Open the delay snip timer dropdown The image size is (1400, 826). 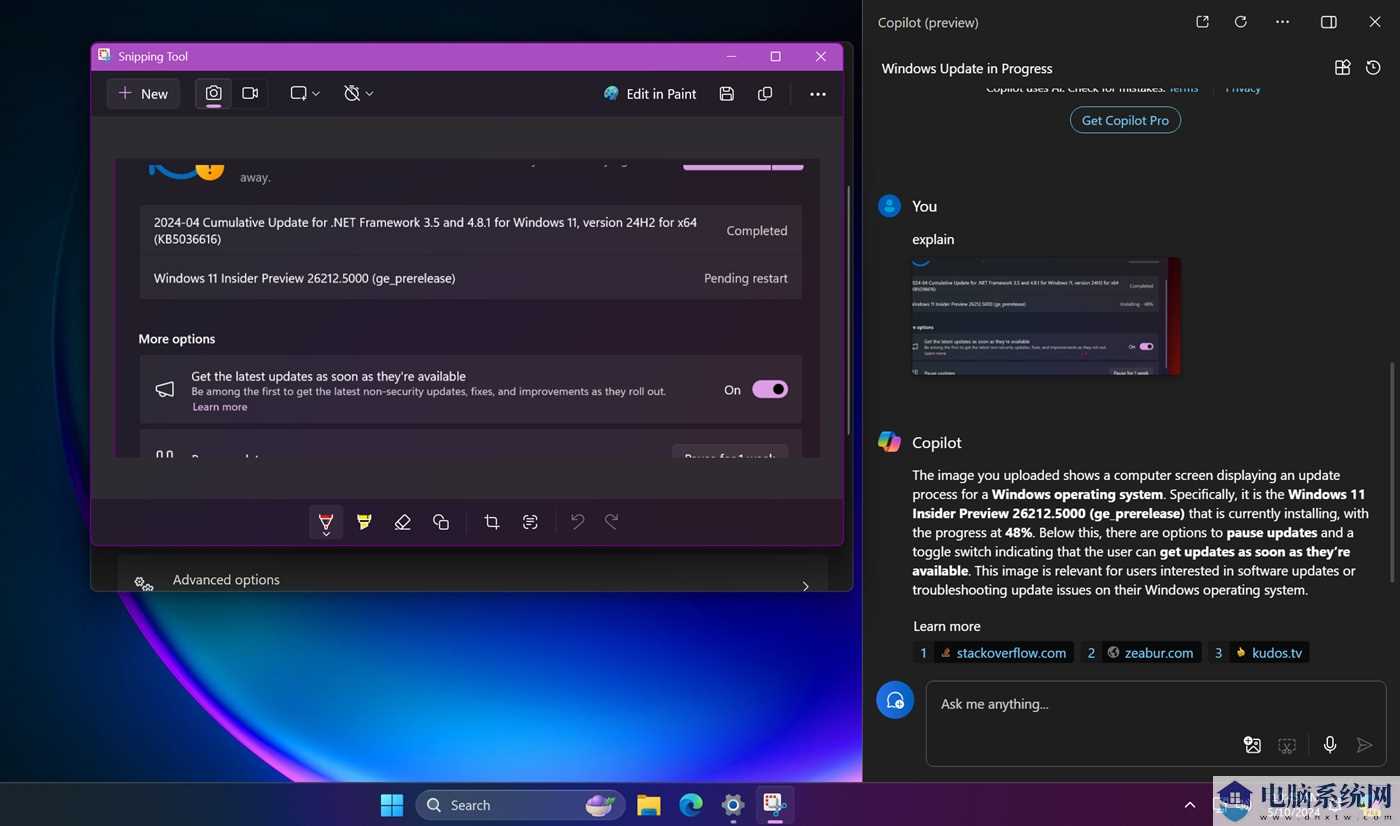click(358, 93)
